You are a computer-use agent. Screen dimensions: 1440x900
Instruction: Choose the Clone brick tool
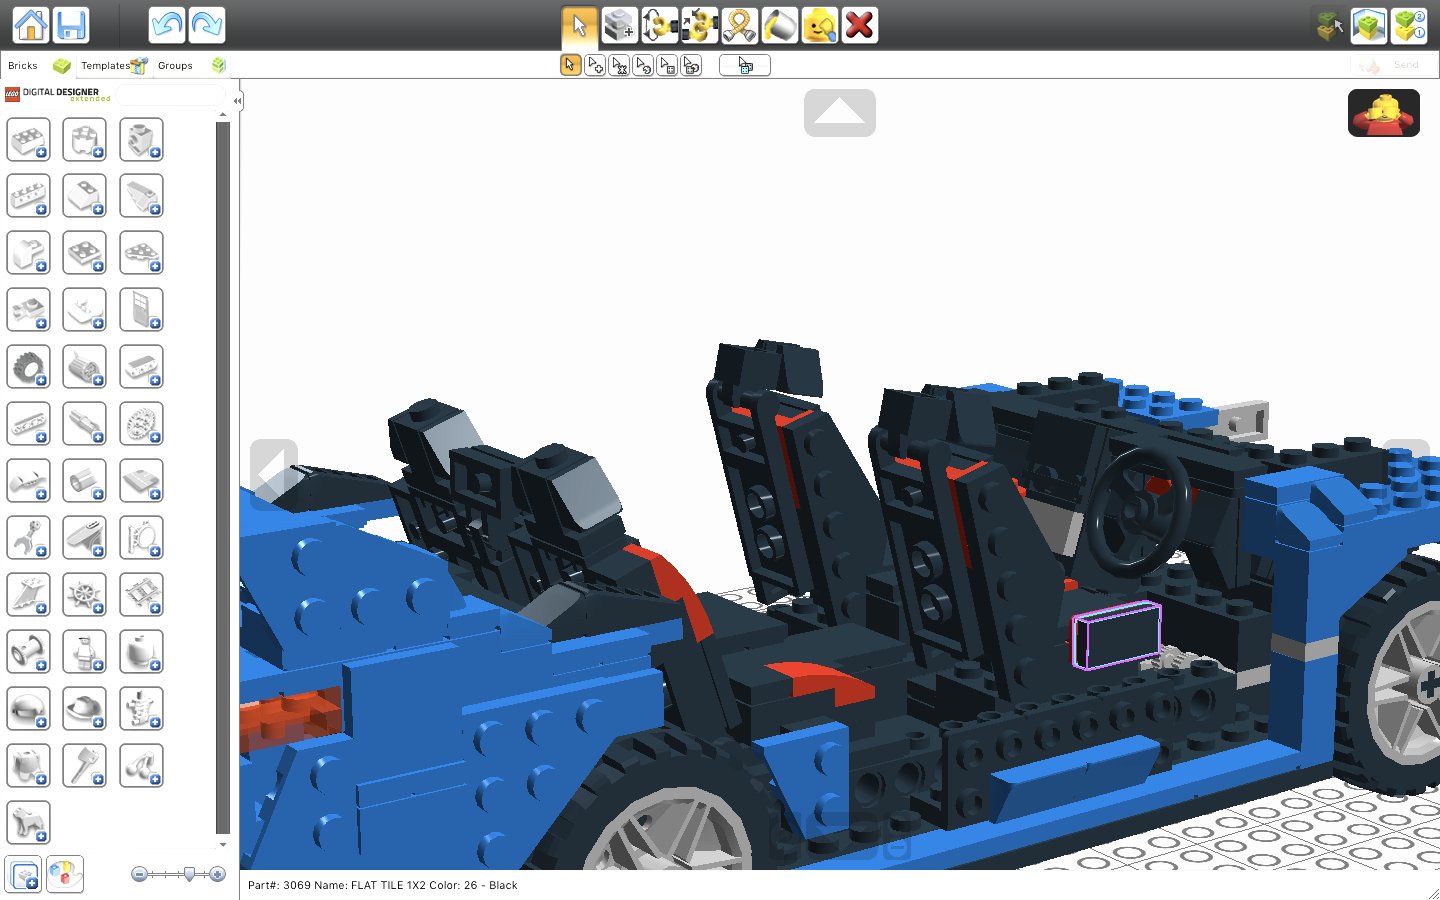tap(620, 25)
